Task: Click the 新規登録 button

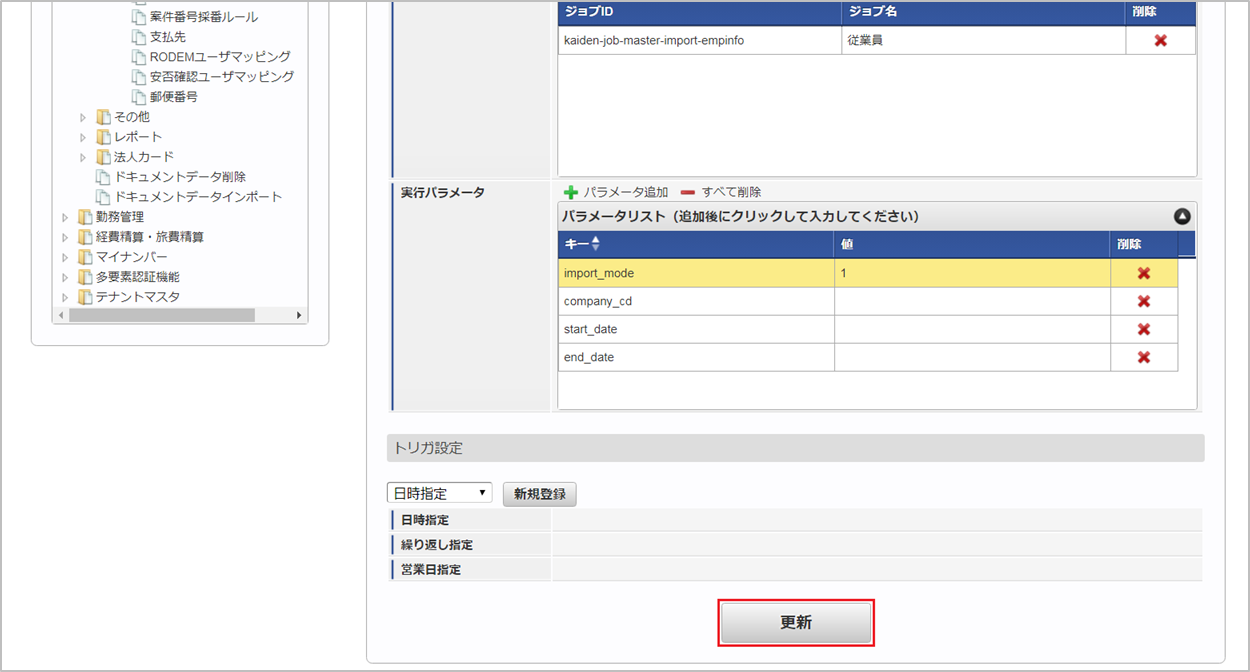Action: [540, 494]
